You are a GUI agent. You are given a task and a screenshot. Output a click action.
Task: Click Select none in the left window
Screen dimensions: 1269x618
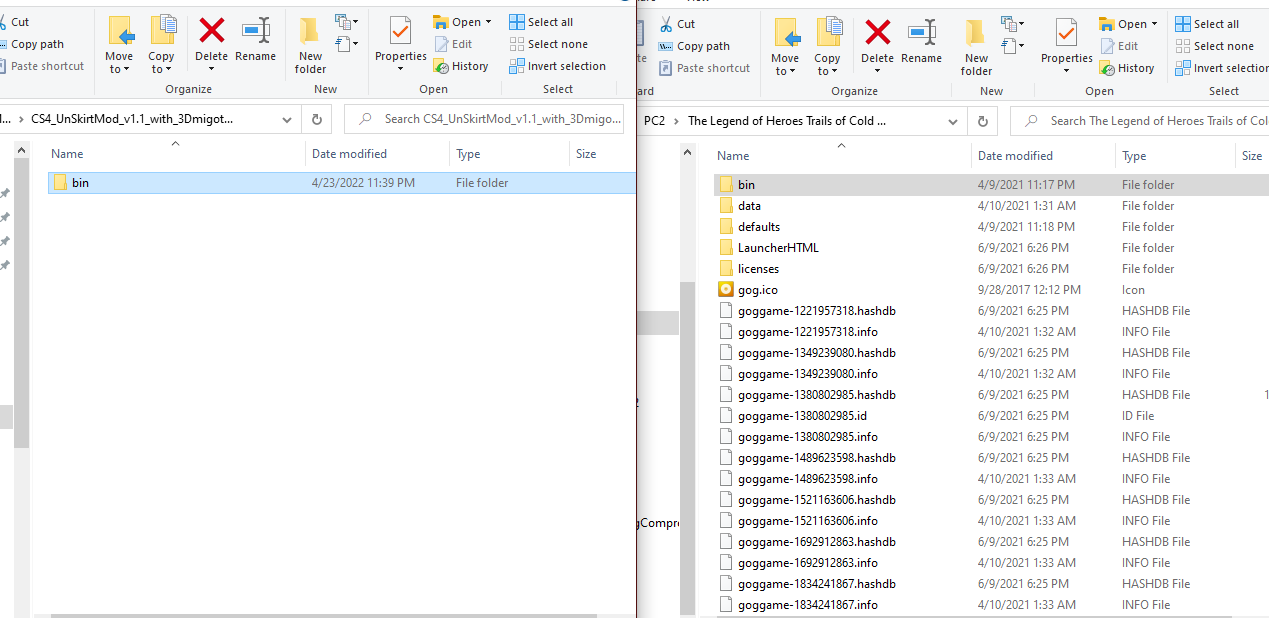548,44
